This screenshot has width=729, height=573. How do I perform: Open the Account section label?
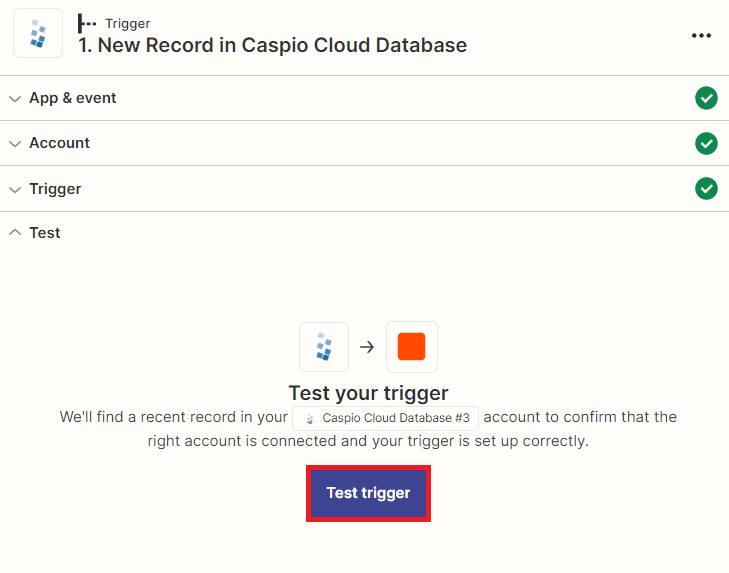[x=59, y=143]
